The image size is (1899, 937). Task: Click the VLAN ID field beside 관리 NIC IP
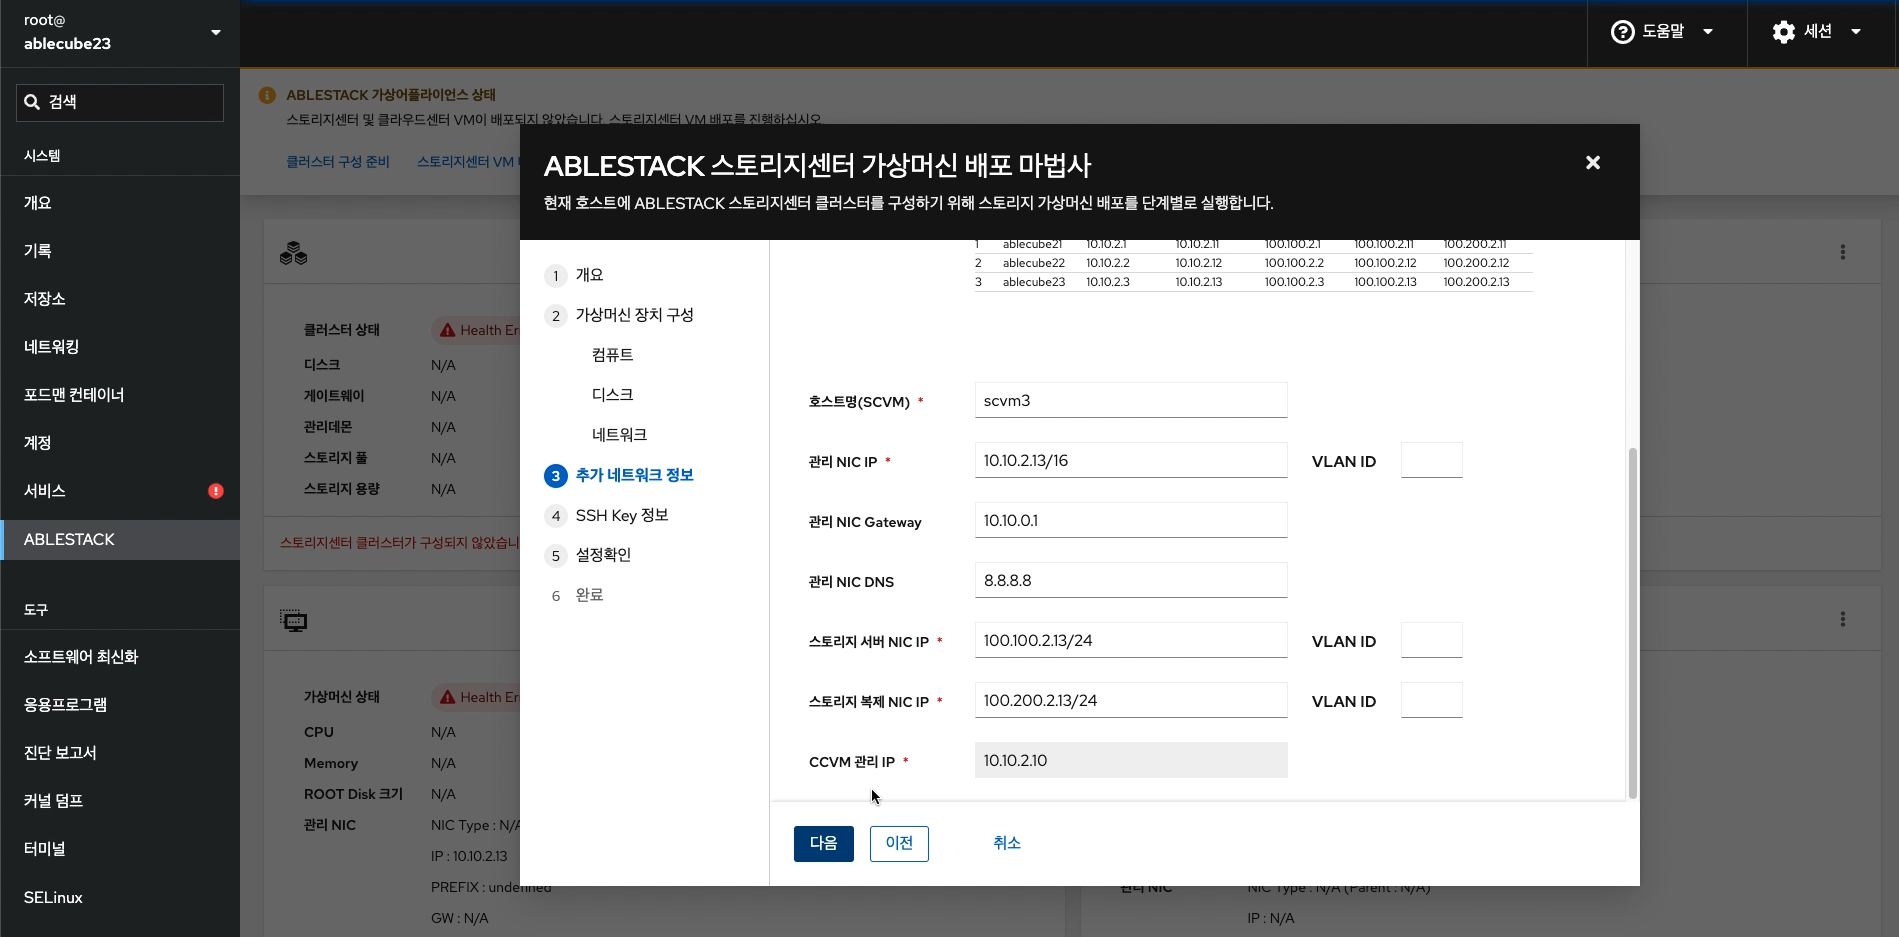[x=1431, y=460]
